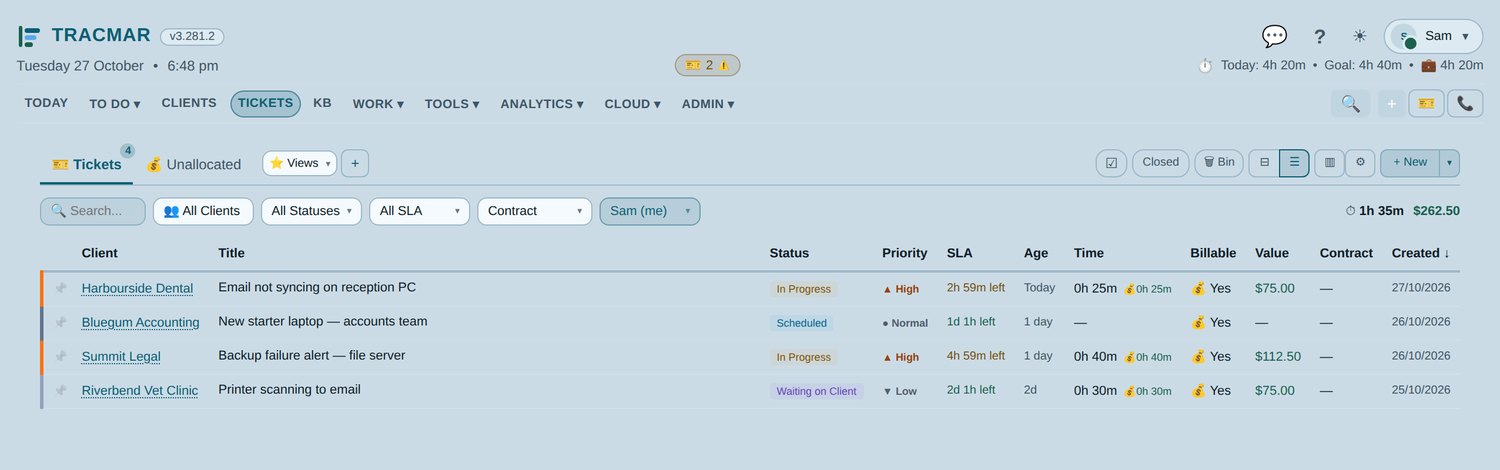Pin the Bluegum Accounting ticket
This screenshot has width=1500, height=470.
60,322
